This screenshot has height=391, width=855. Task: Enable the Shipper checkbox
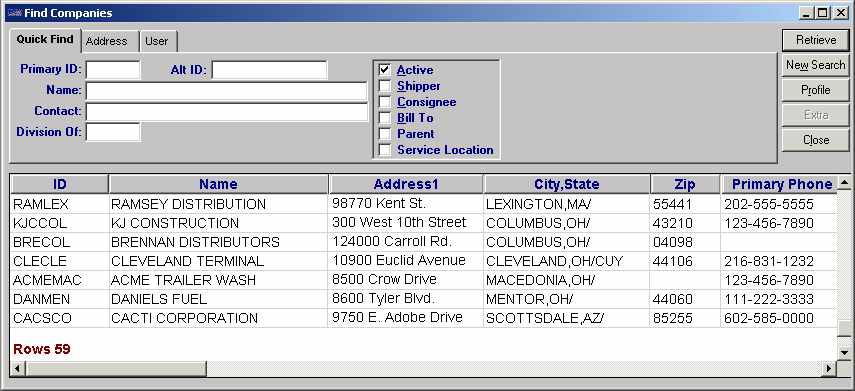click(x=385, y=86)
